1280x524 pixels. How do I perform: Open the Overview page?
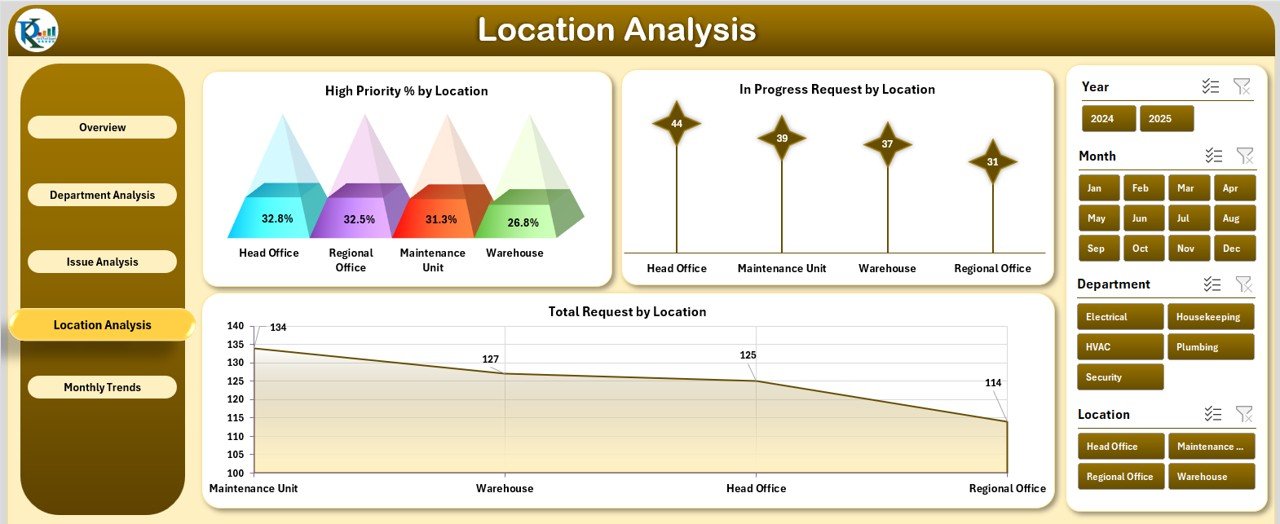(x=102, y=127)
